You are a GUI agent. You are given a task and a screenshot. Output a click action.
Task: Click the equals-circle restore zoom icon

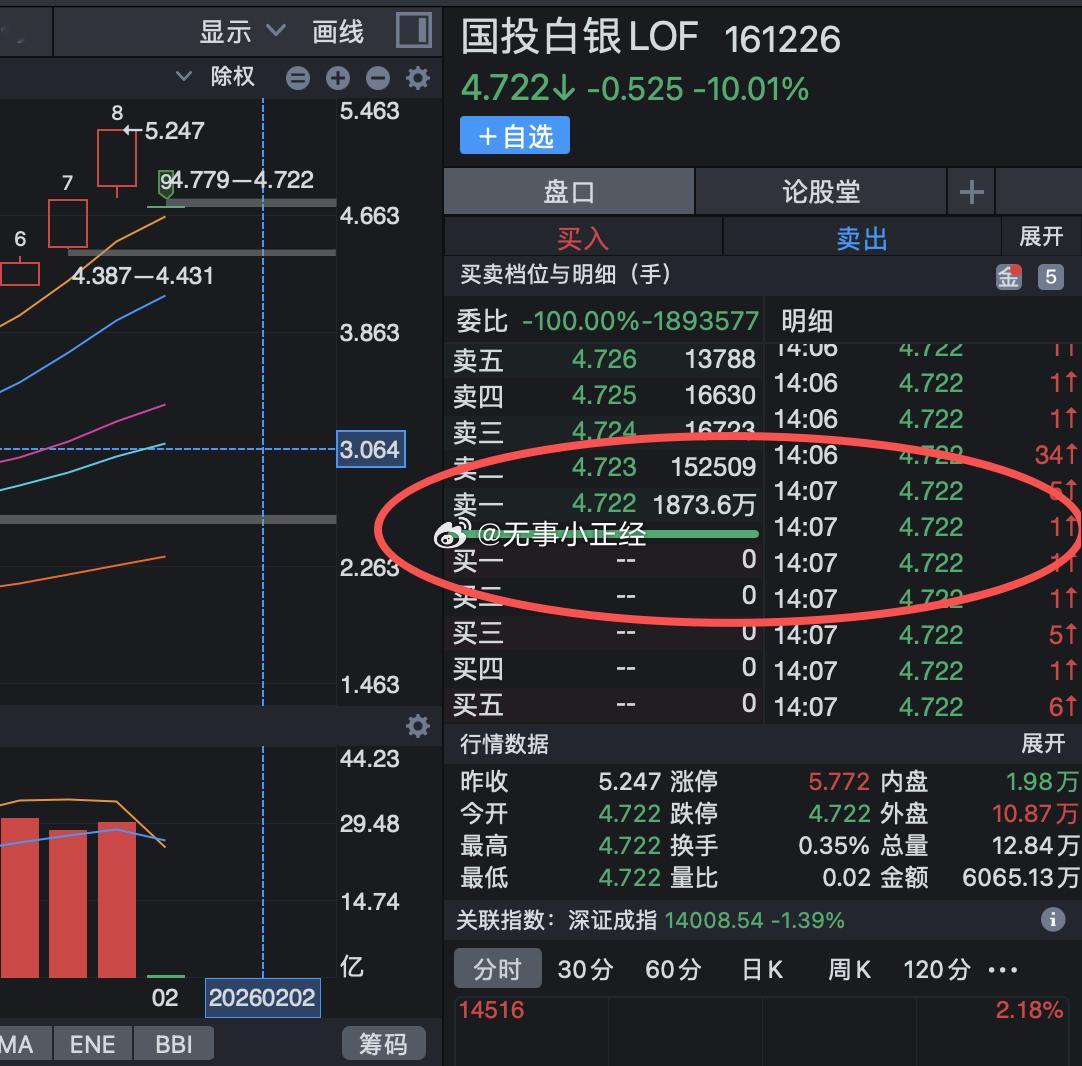(x=298, y=77)
